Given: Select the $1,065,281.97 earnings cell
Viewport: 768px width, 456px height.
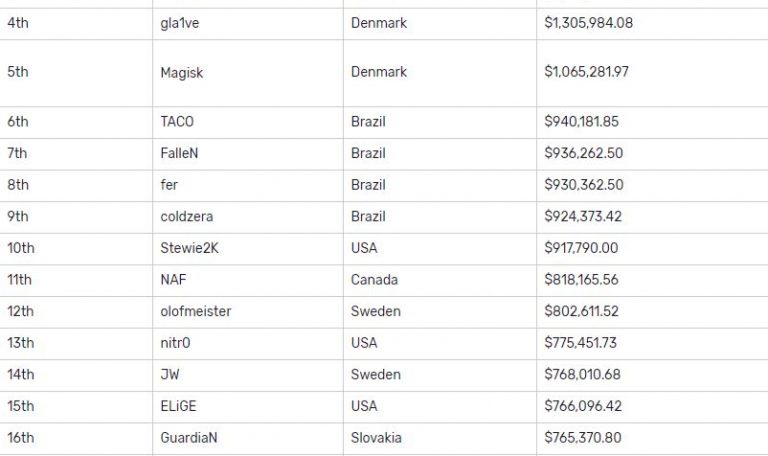Looking at the screenshot, I should pyautogui.click(x=587, y=71).
